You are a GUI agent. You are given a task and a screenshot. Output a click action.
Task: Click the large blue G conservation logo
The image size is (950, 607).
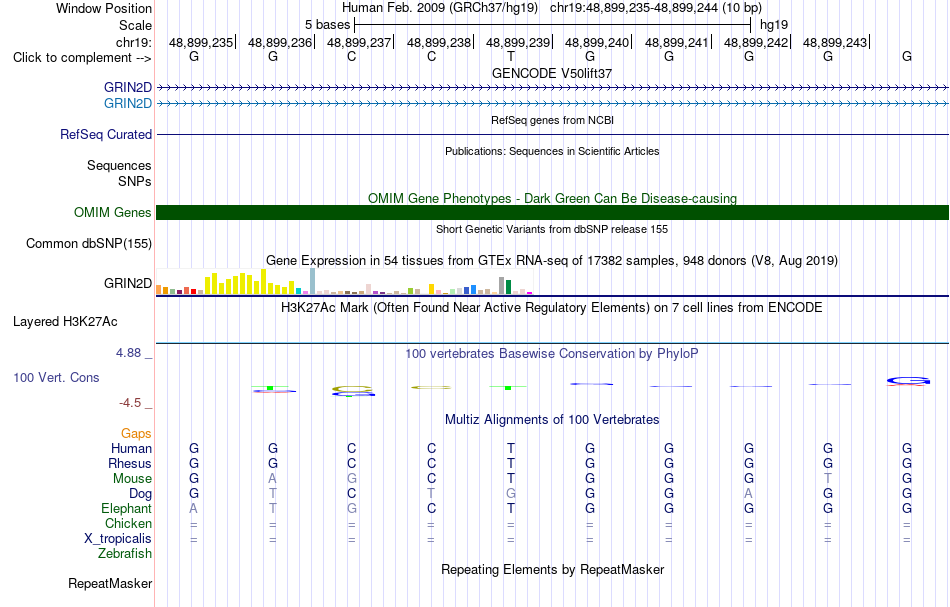(x=908, y=381)
